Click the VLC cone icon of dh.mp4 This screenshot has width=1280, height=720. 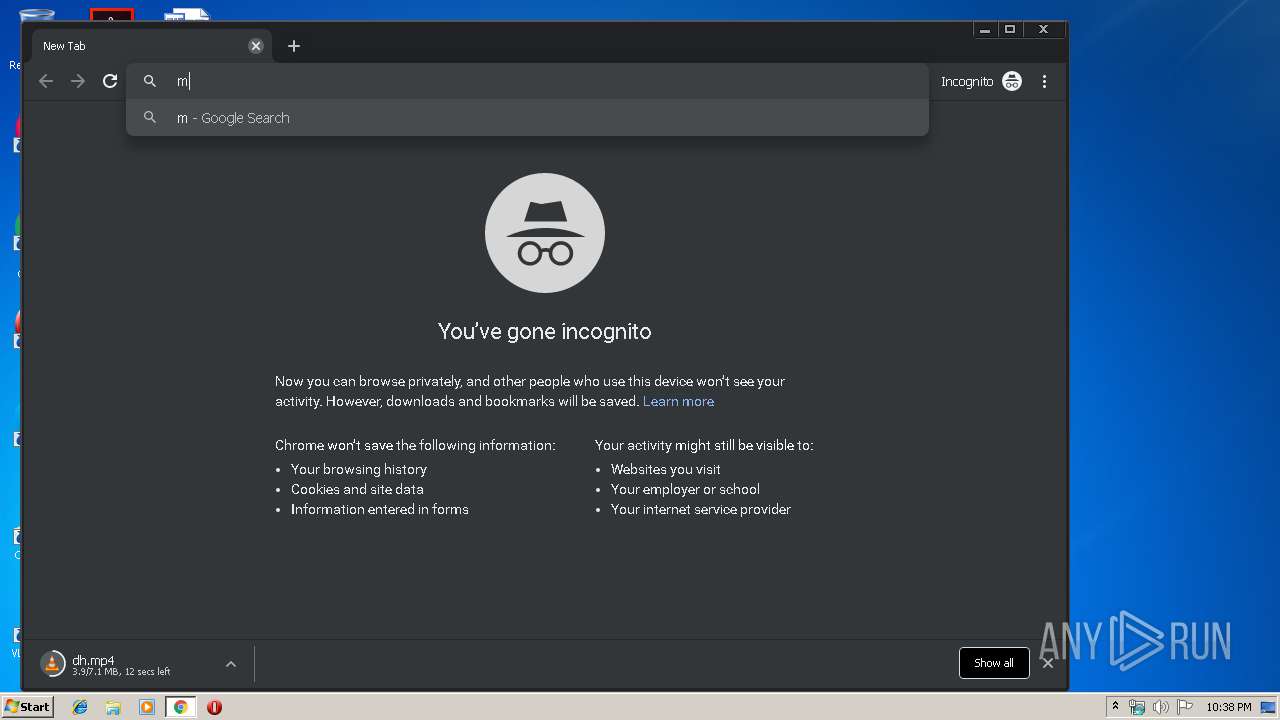click(x=52, y=664)
